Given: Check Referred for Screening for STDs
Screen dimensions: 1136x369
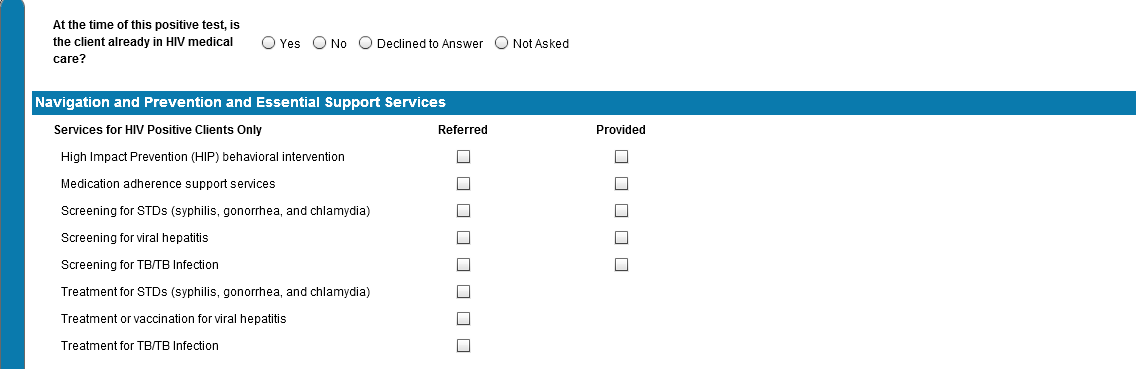Looking at the screenshot, I should click(x=463, y=210).
